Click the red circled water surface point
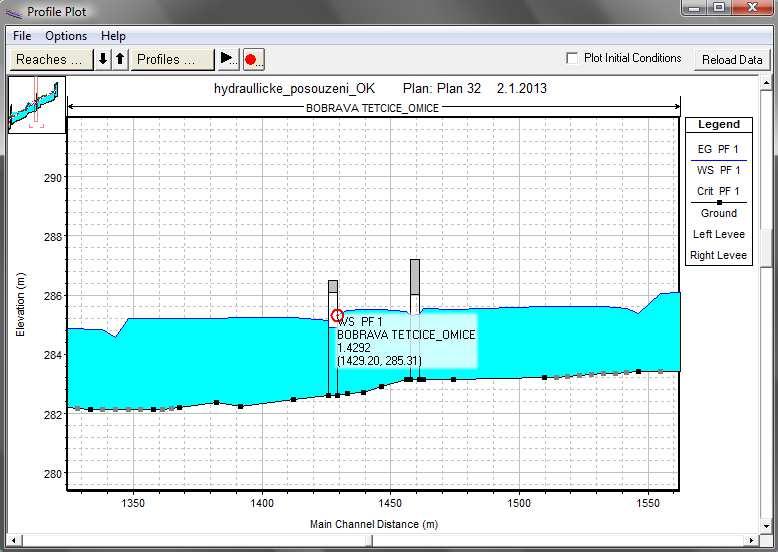 (337, 315)
